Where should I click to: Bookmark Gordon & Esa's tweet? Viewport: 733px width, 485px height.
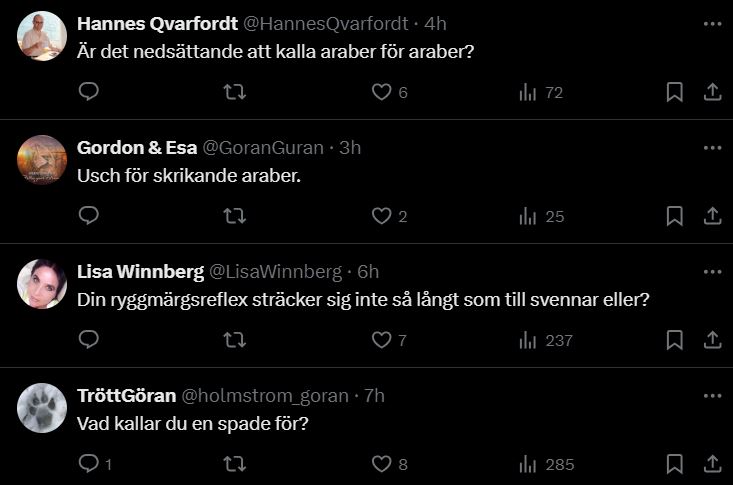tap(675, 216)
